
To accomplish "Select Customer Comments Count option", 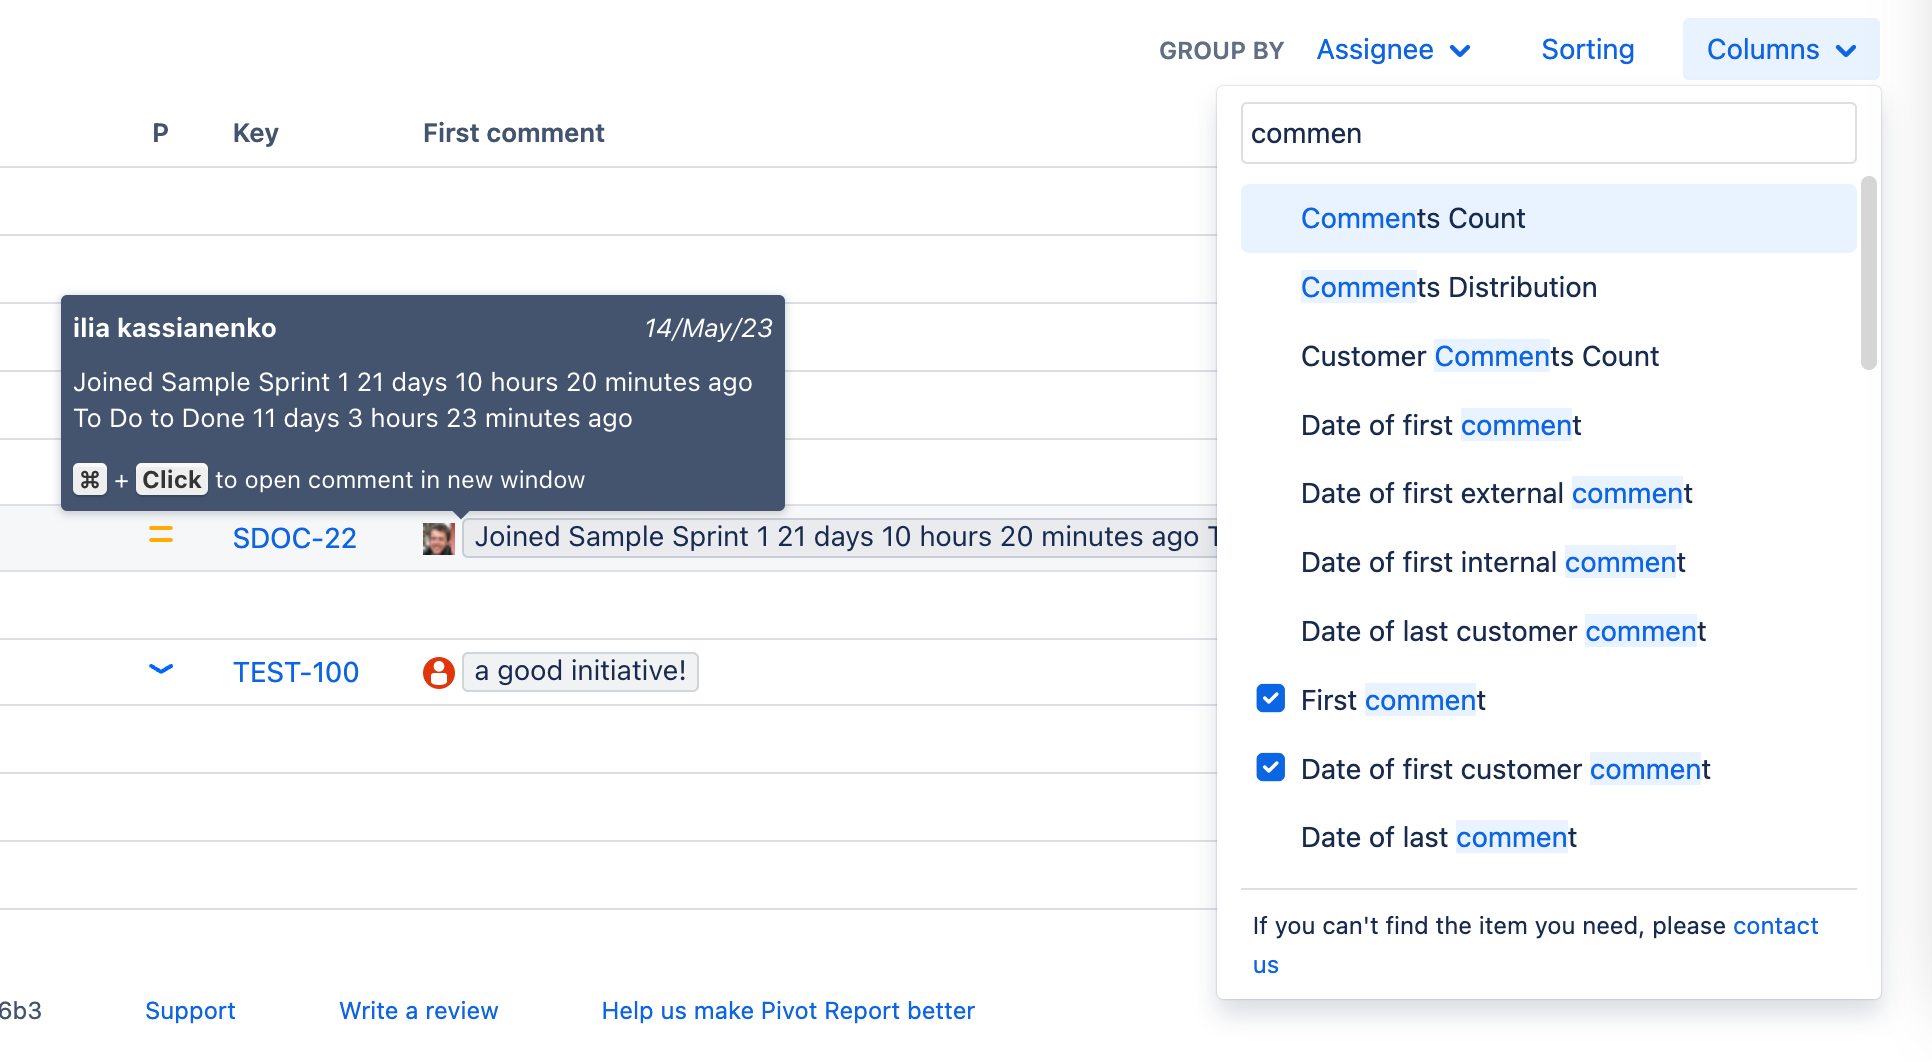I will [x=1548, y=356].
